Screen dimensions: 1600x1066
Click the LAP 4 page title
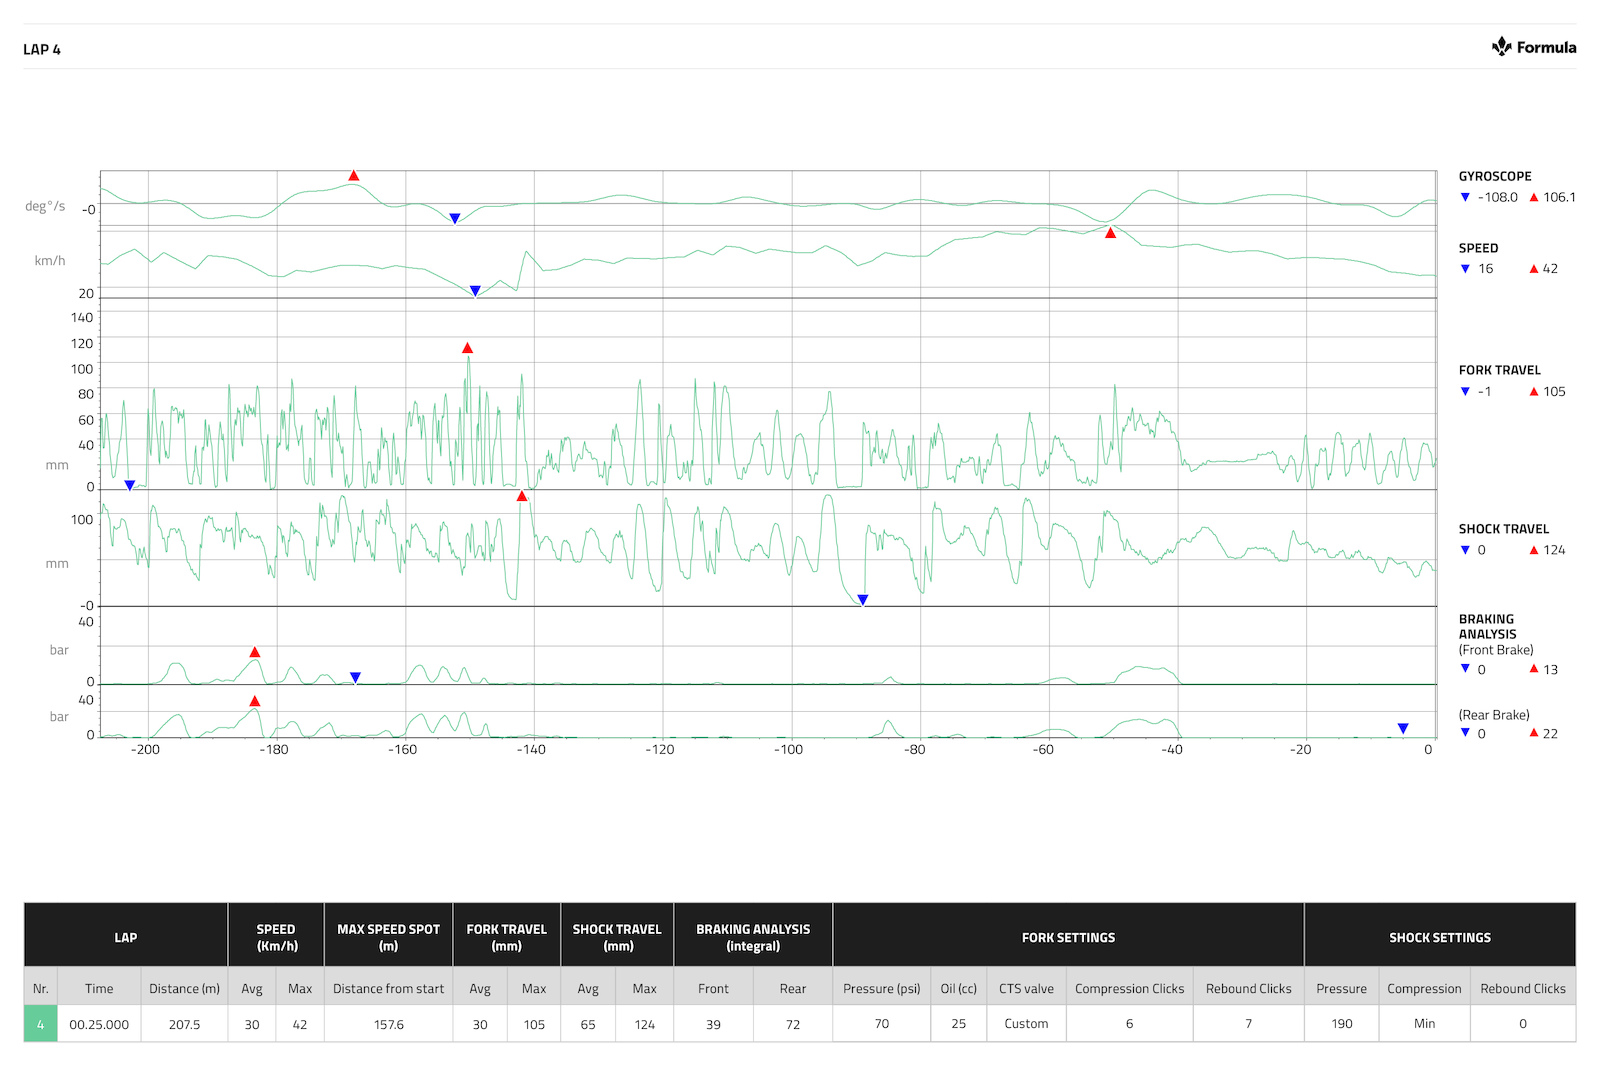click(x=42, y=50)
